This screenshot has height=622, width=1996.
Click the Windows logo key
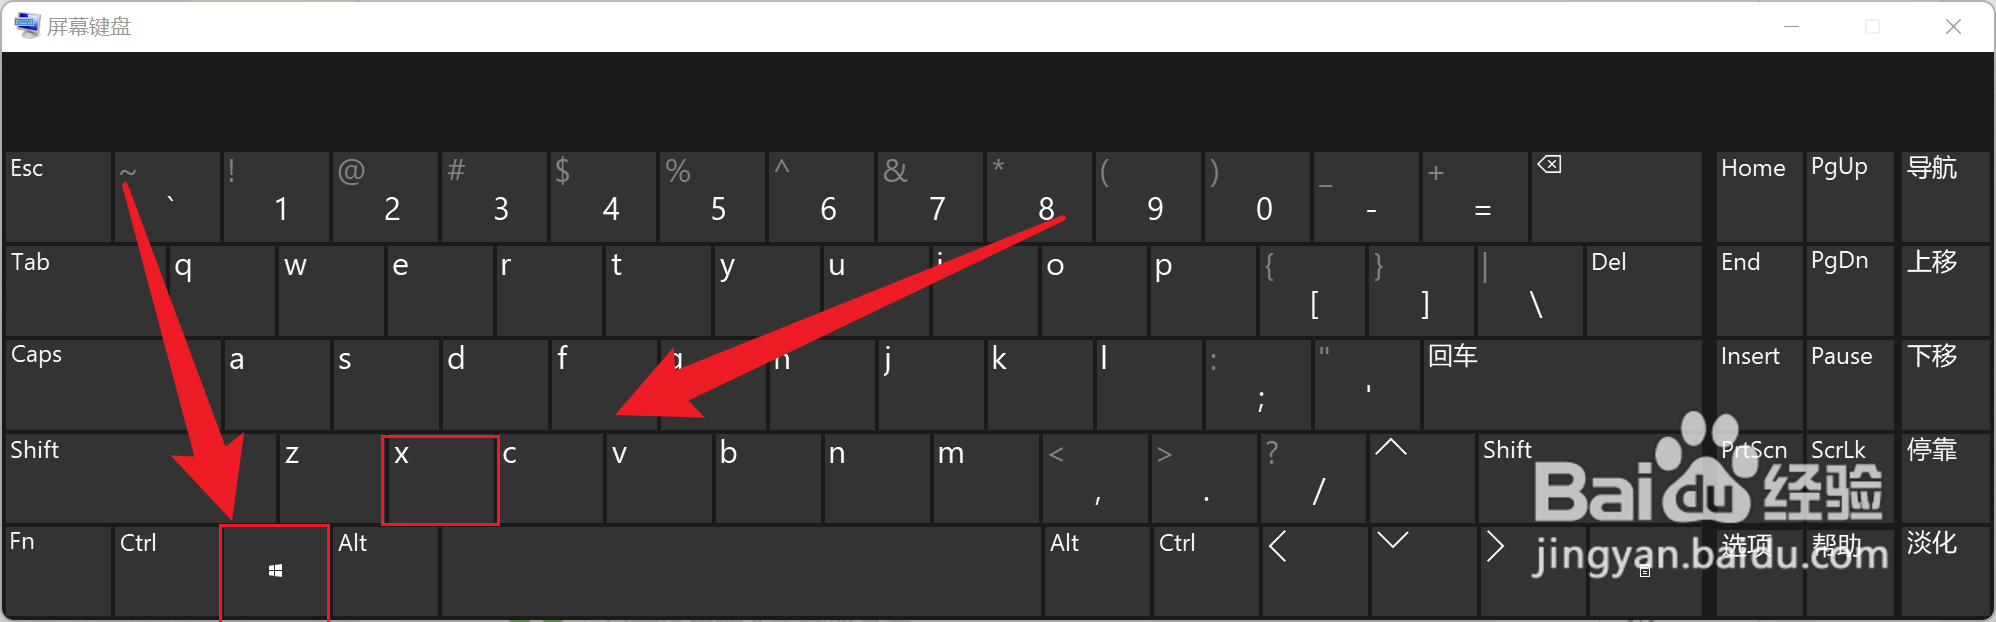pos(275,571)
